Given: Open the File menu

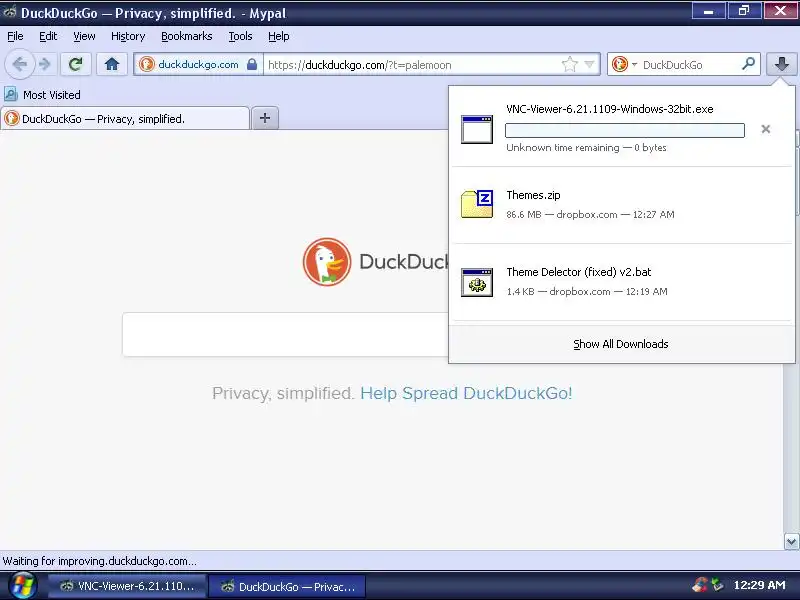Looking at the screenshot, I should coord(15,36).
